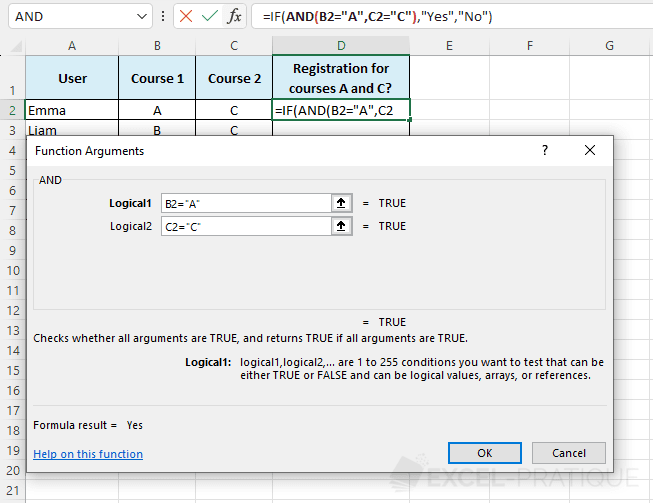653x503 pixels.
Task: Click the 'Function Arguments' dialog title
Action: [x=90, y=151]
